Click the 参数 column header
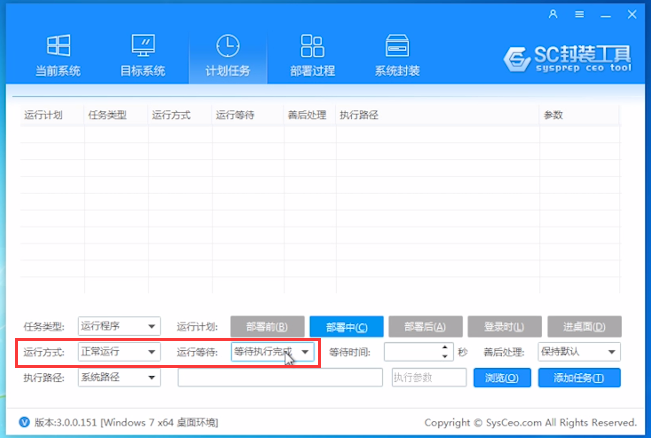Viewport: 651px width, 438px height. click(x=580, y=115)
